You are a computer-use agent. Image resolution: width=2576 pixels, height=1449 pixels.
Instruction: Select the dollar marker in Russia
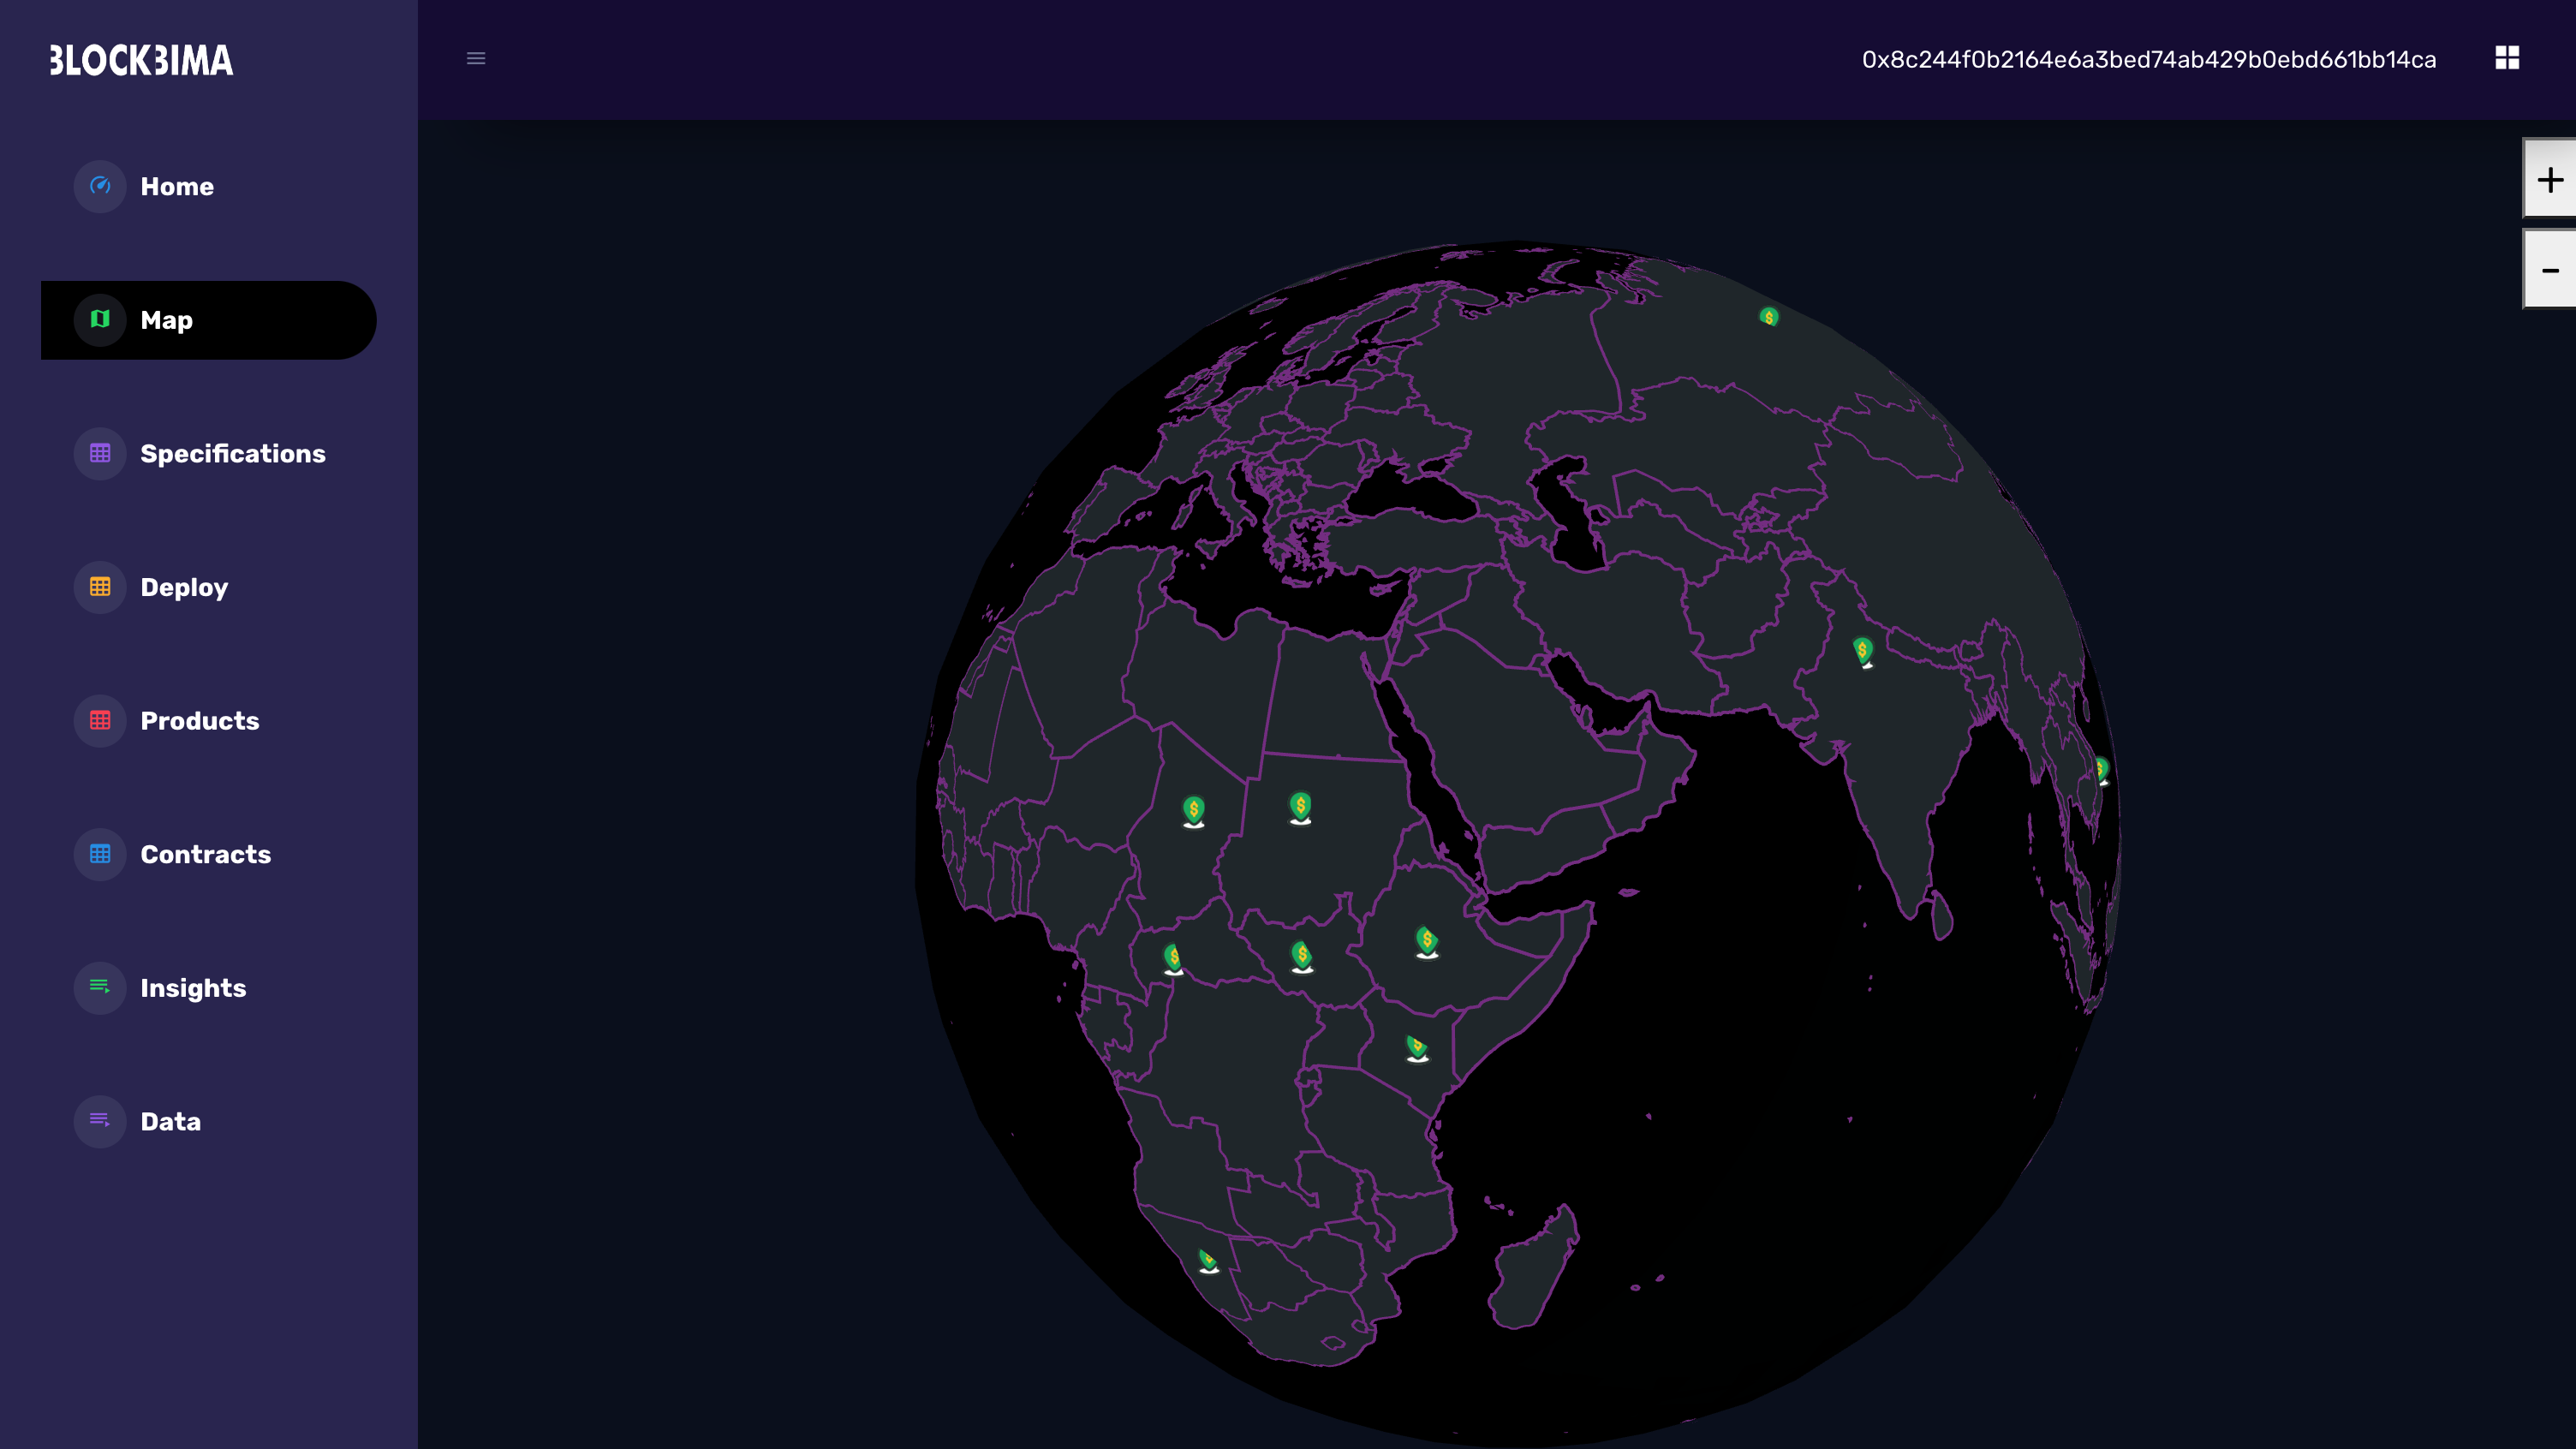(1768, 317)
